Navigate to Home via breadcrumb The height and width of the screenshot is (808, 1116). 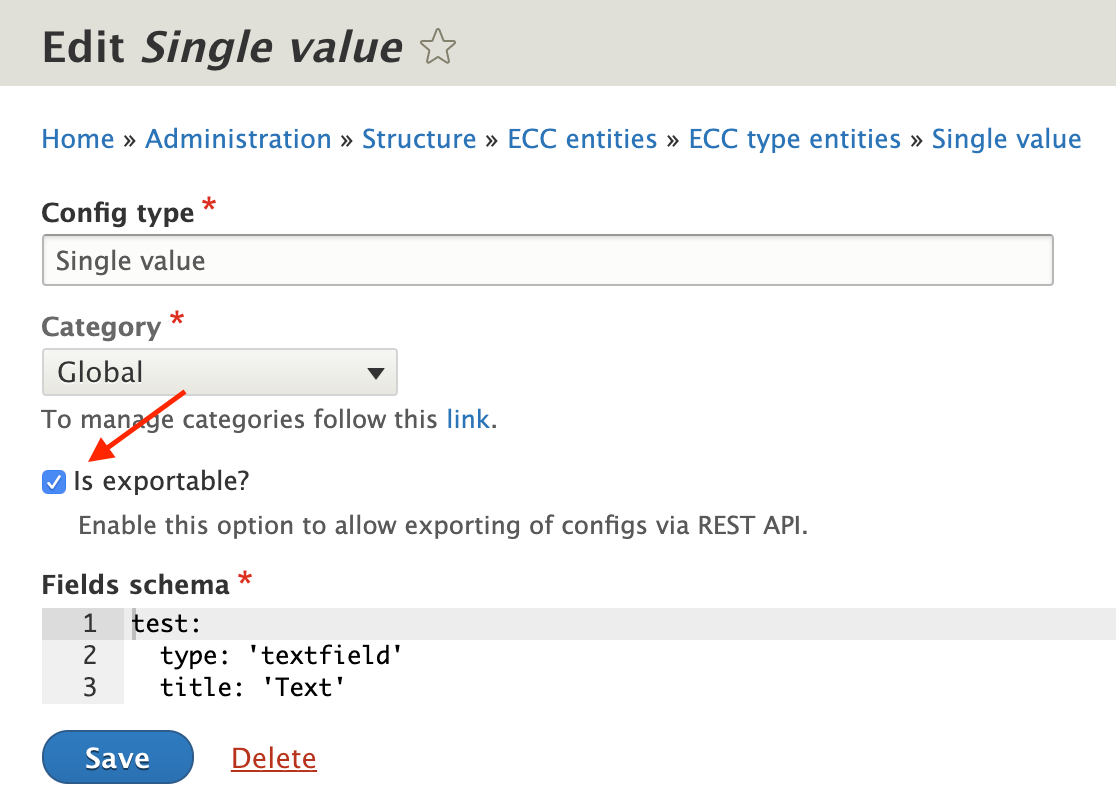pyautogui.click(x=77, y=139)
